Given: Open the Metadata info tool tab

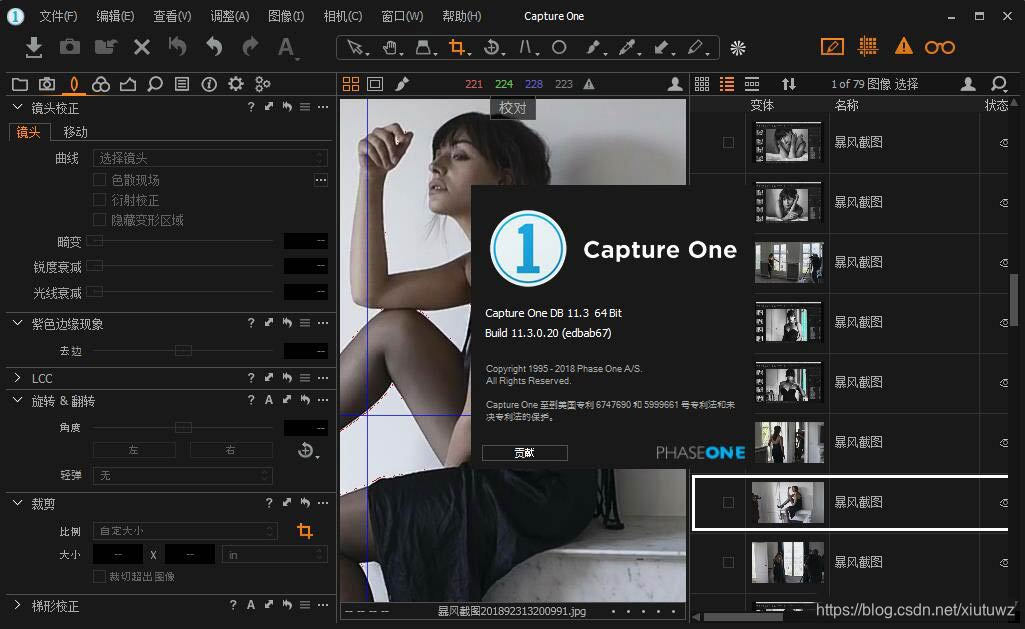Looking at the screenshot, I should [209, 84].
